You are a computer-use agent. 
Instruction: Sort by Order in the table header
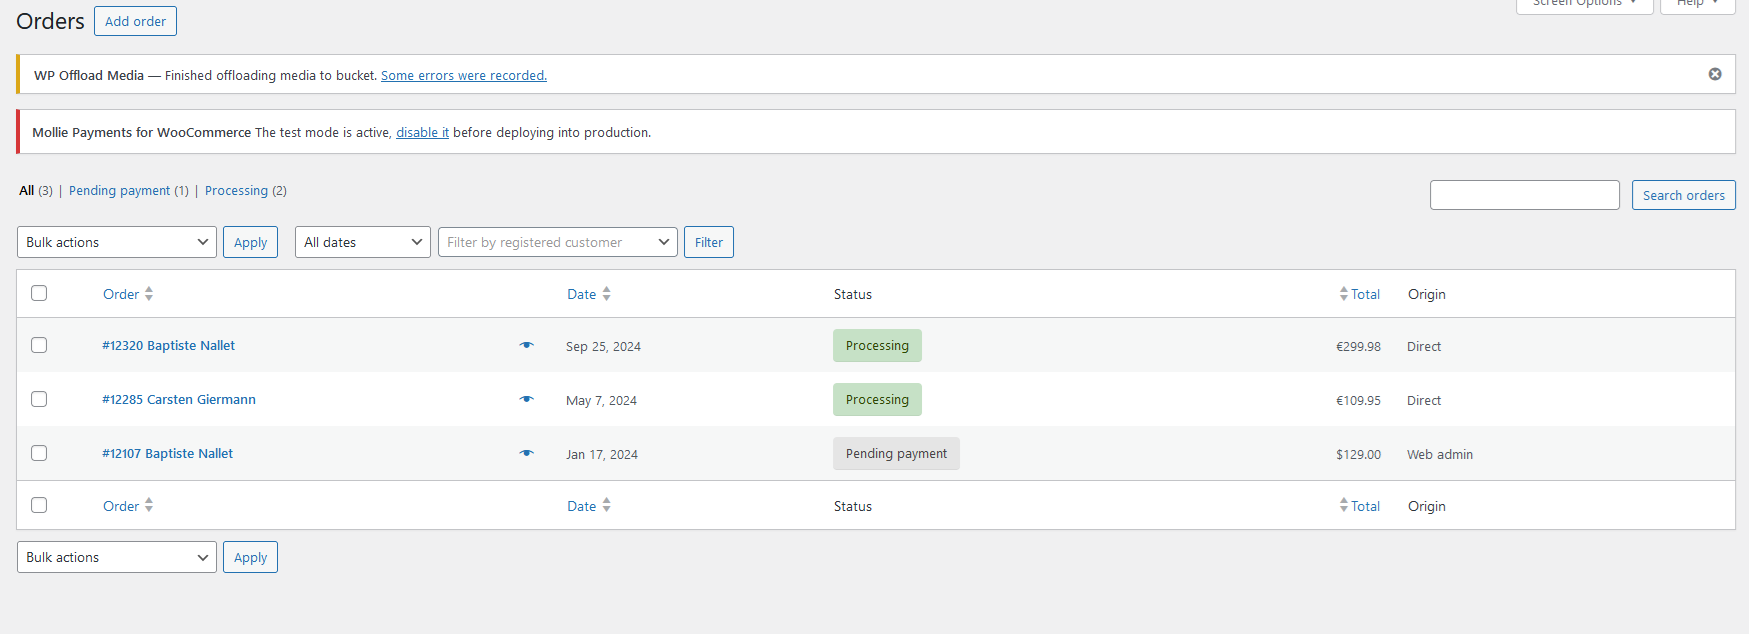click(x=128, y=294)
